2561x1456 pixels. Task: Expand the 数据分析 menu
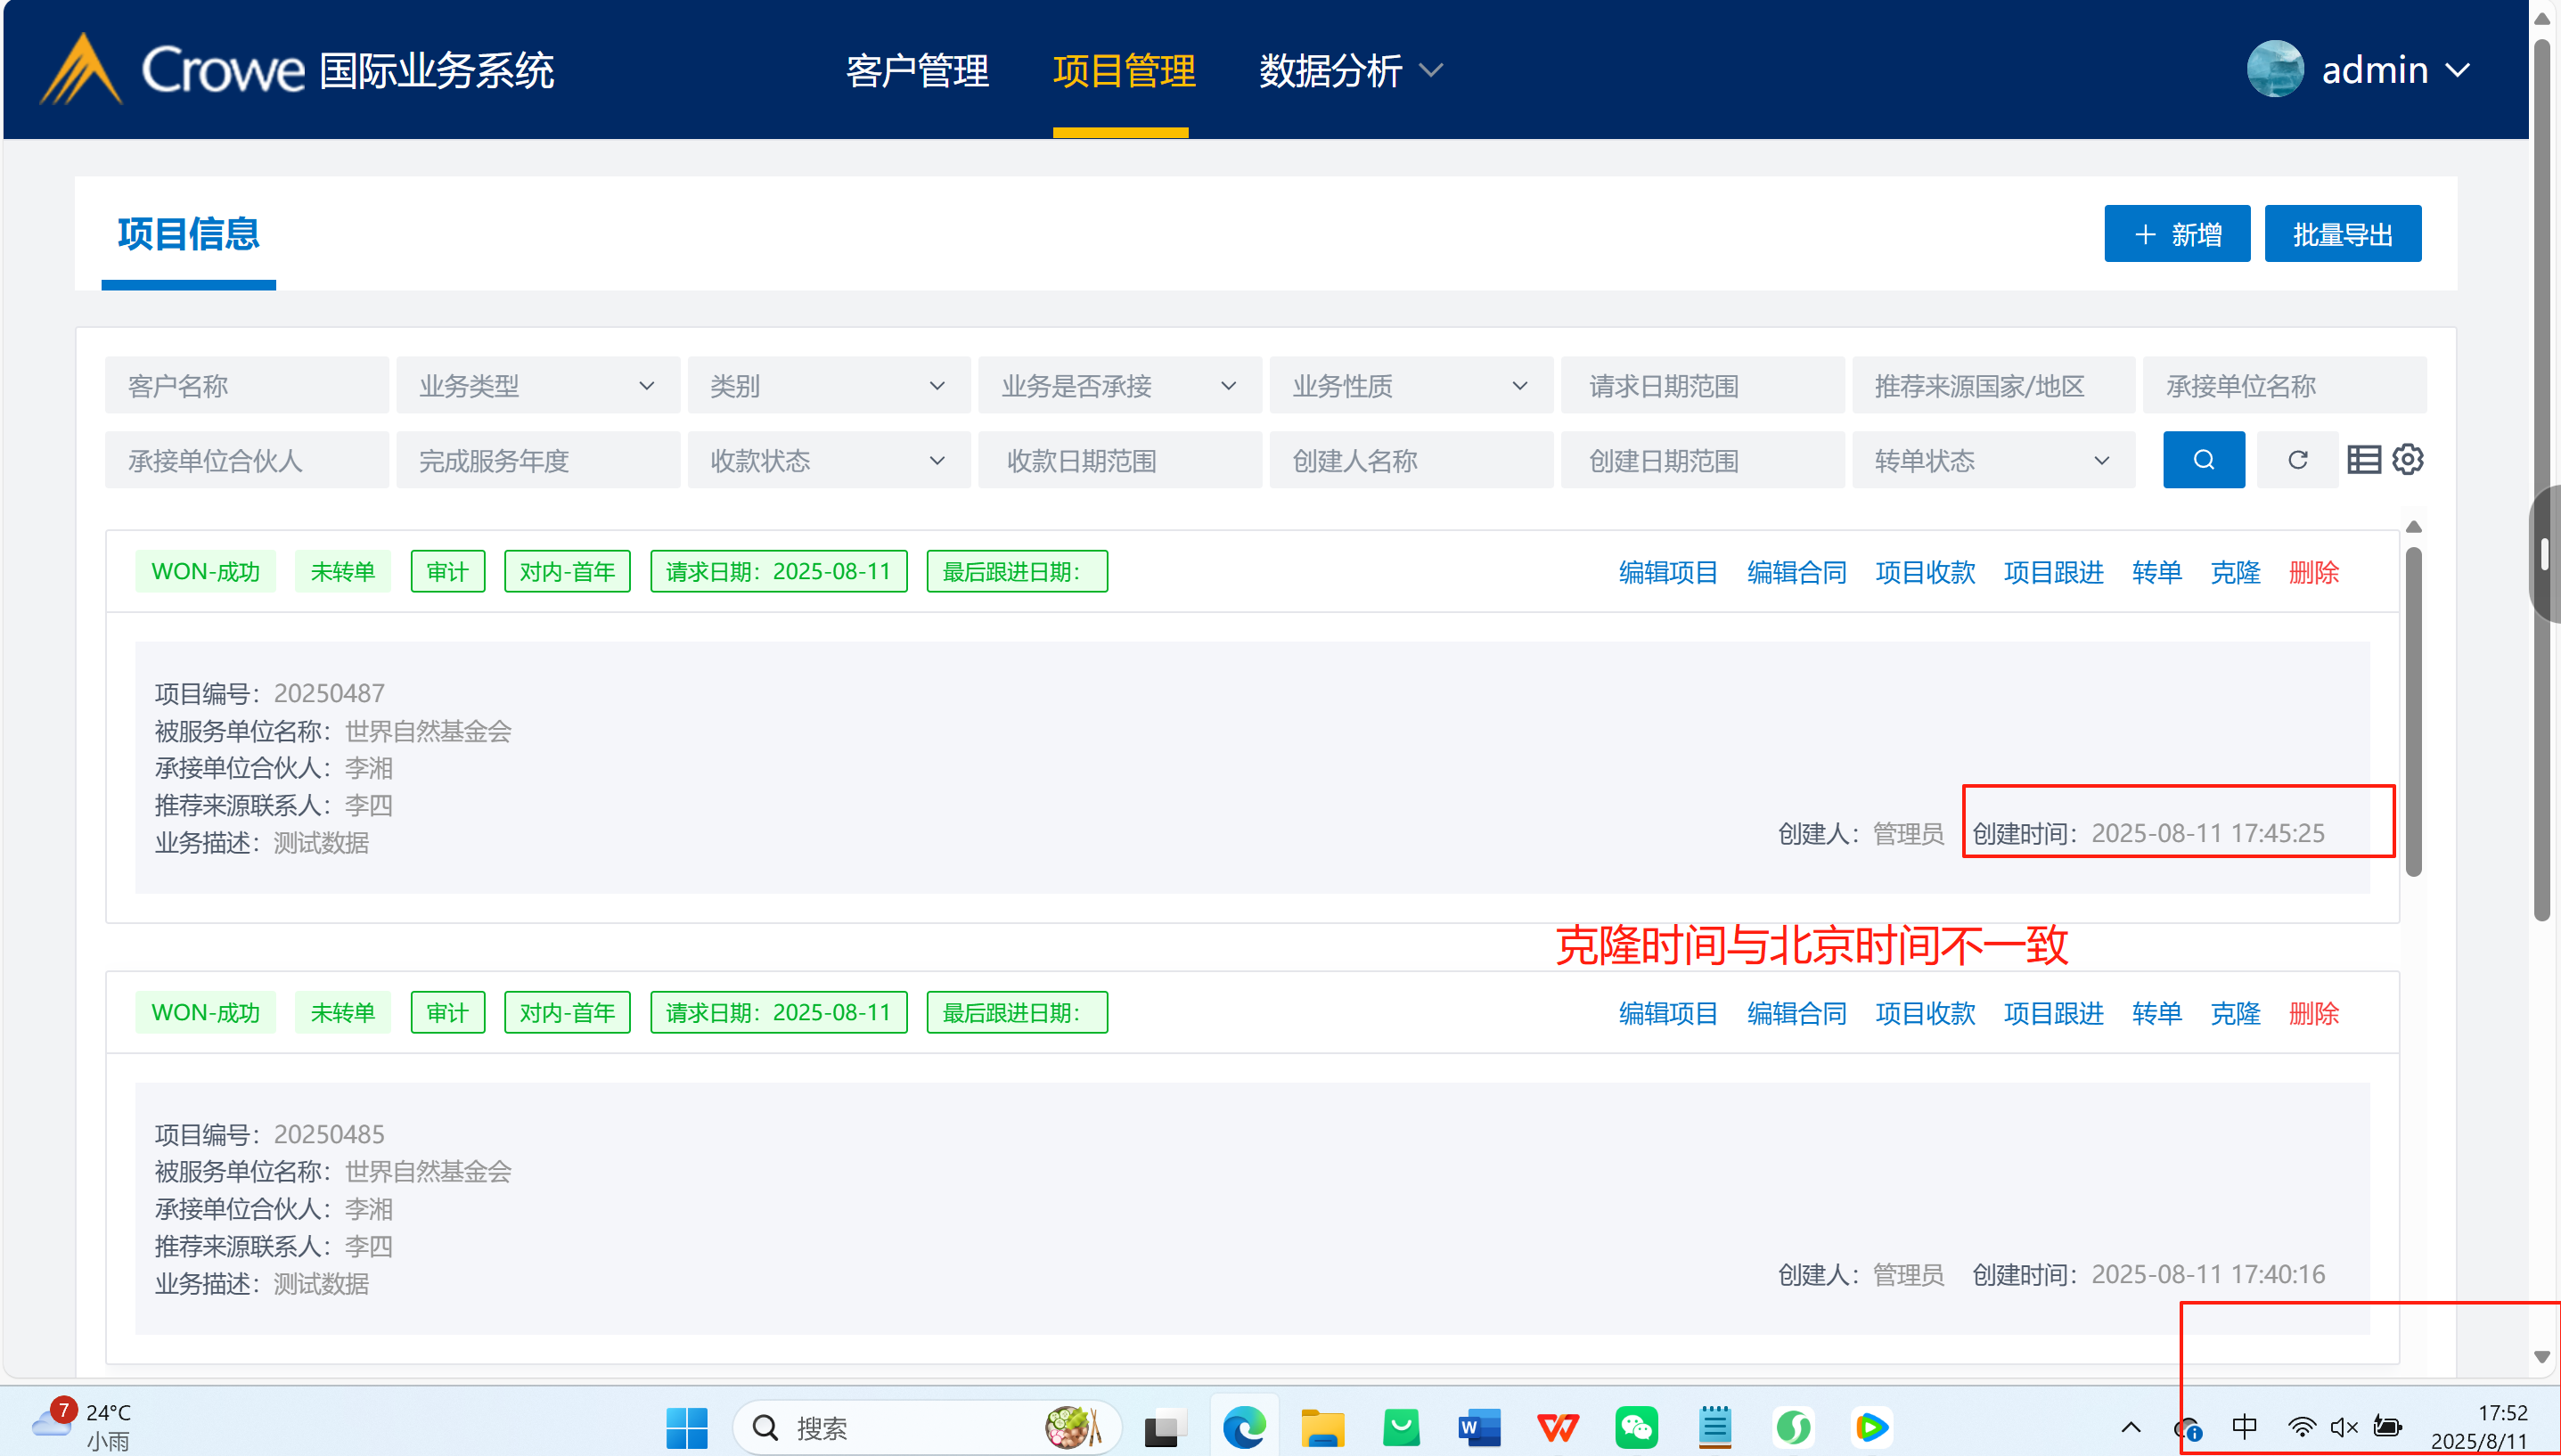[x=1350, y=71]
